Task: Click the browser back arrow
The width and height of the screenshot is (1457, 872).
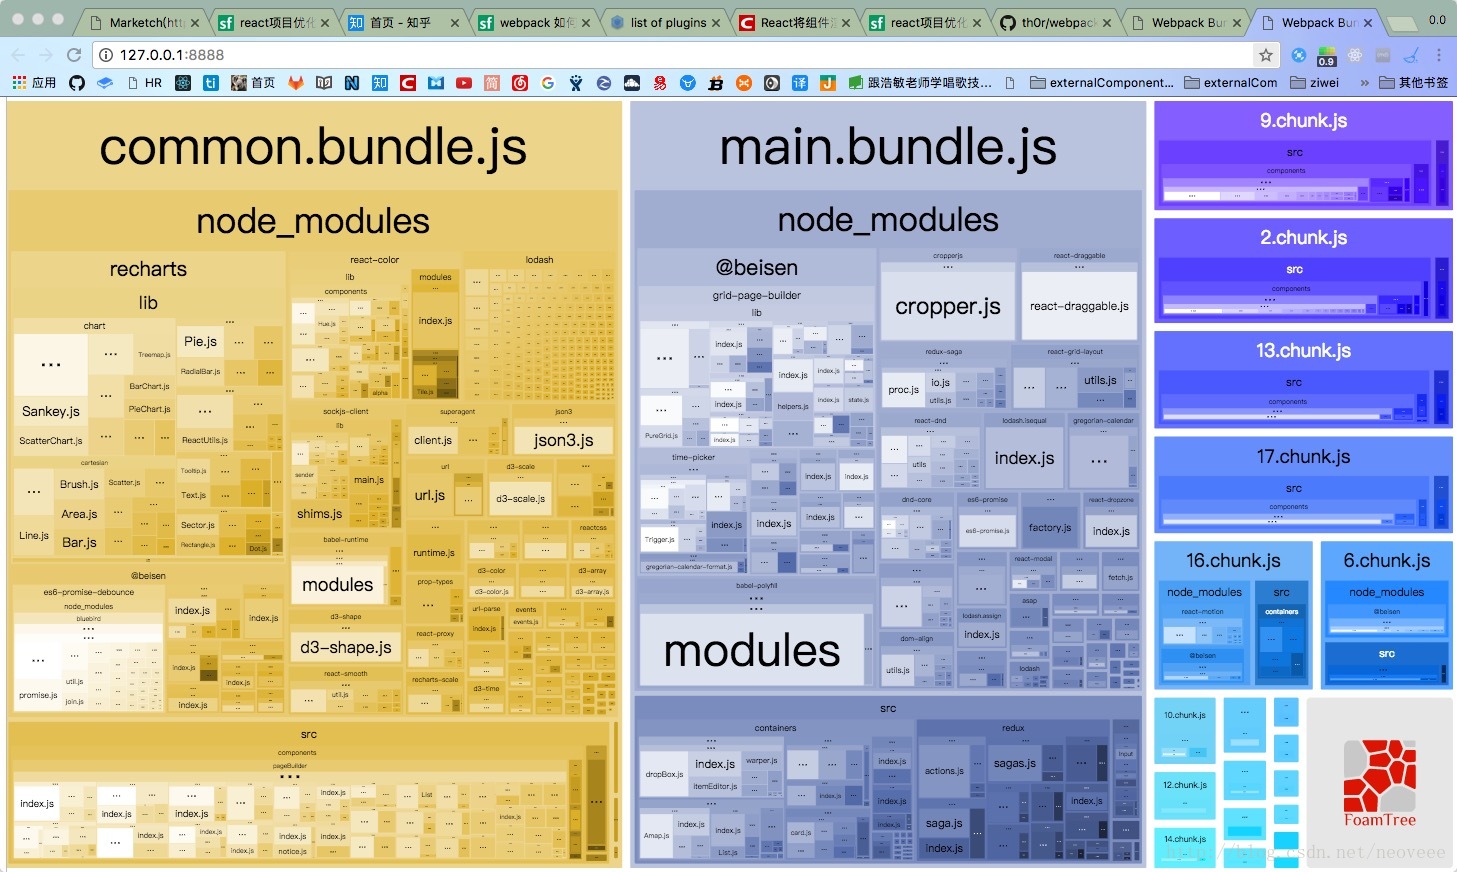Action: (18, 55)
